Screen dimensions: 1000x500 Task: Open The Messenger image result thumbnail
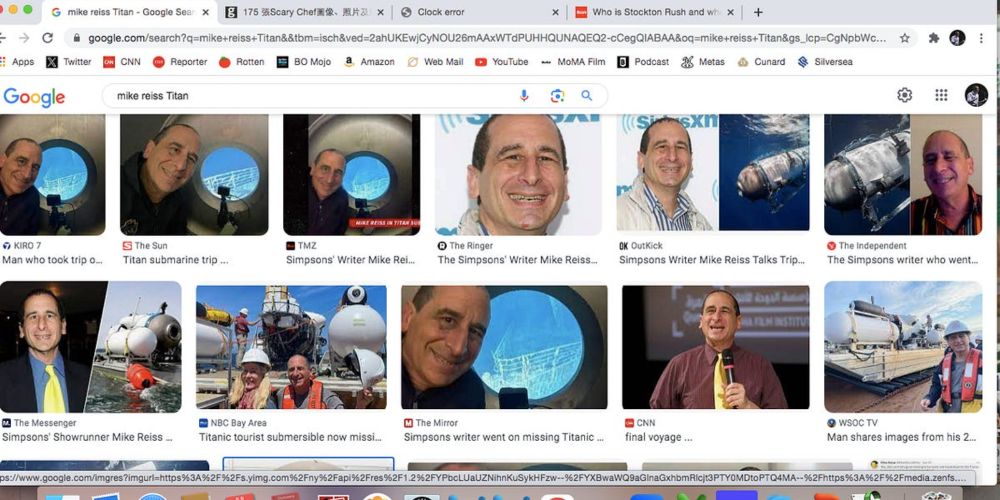[91, 347]
